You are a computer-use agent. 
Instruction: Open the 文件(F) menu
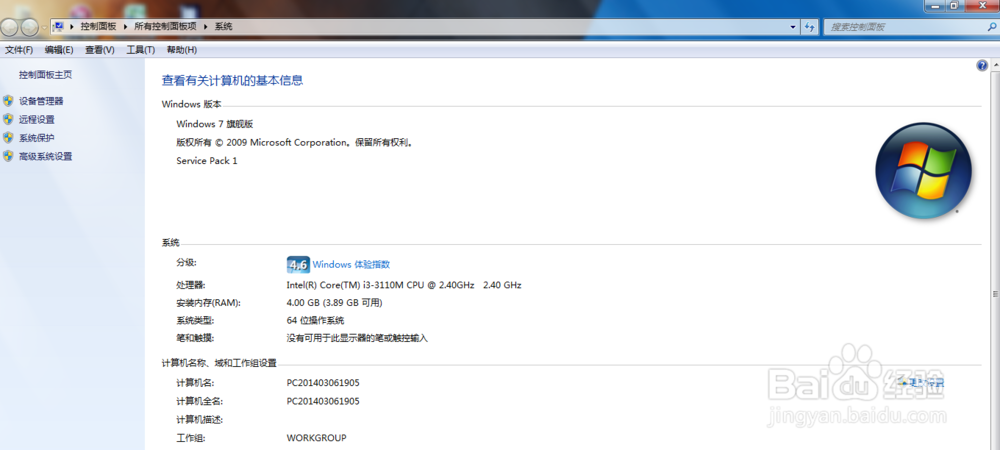pos(18,50)
